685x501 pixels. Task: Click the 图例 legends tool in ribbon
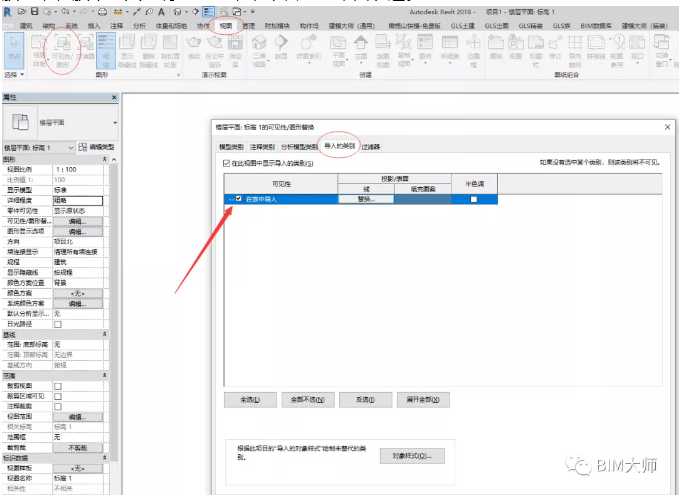click(x=425, y=49)
